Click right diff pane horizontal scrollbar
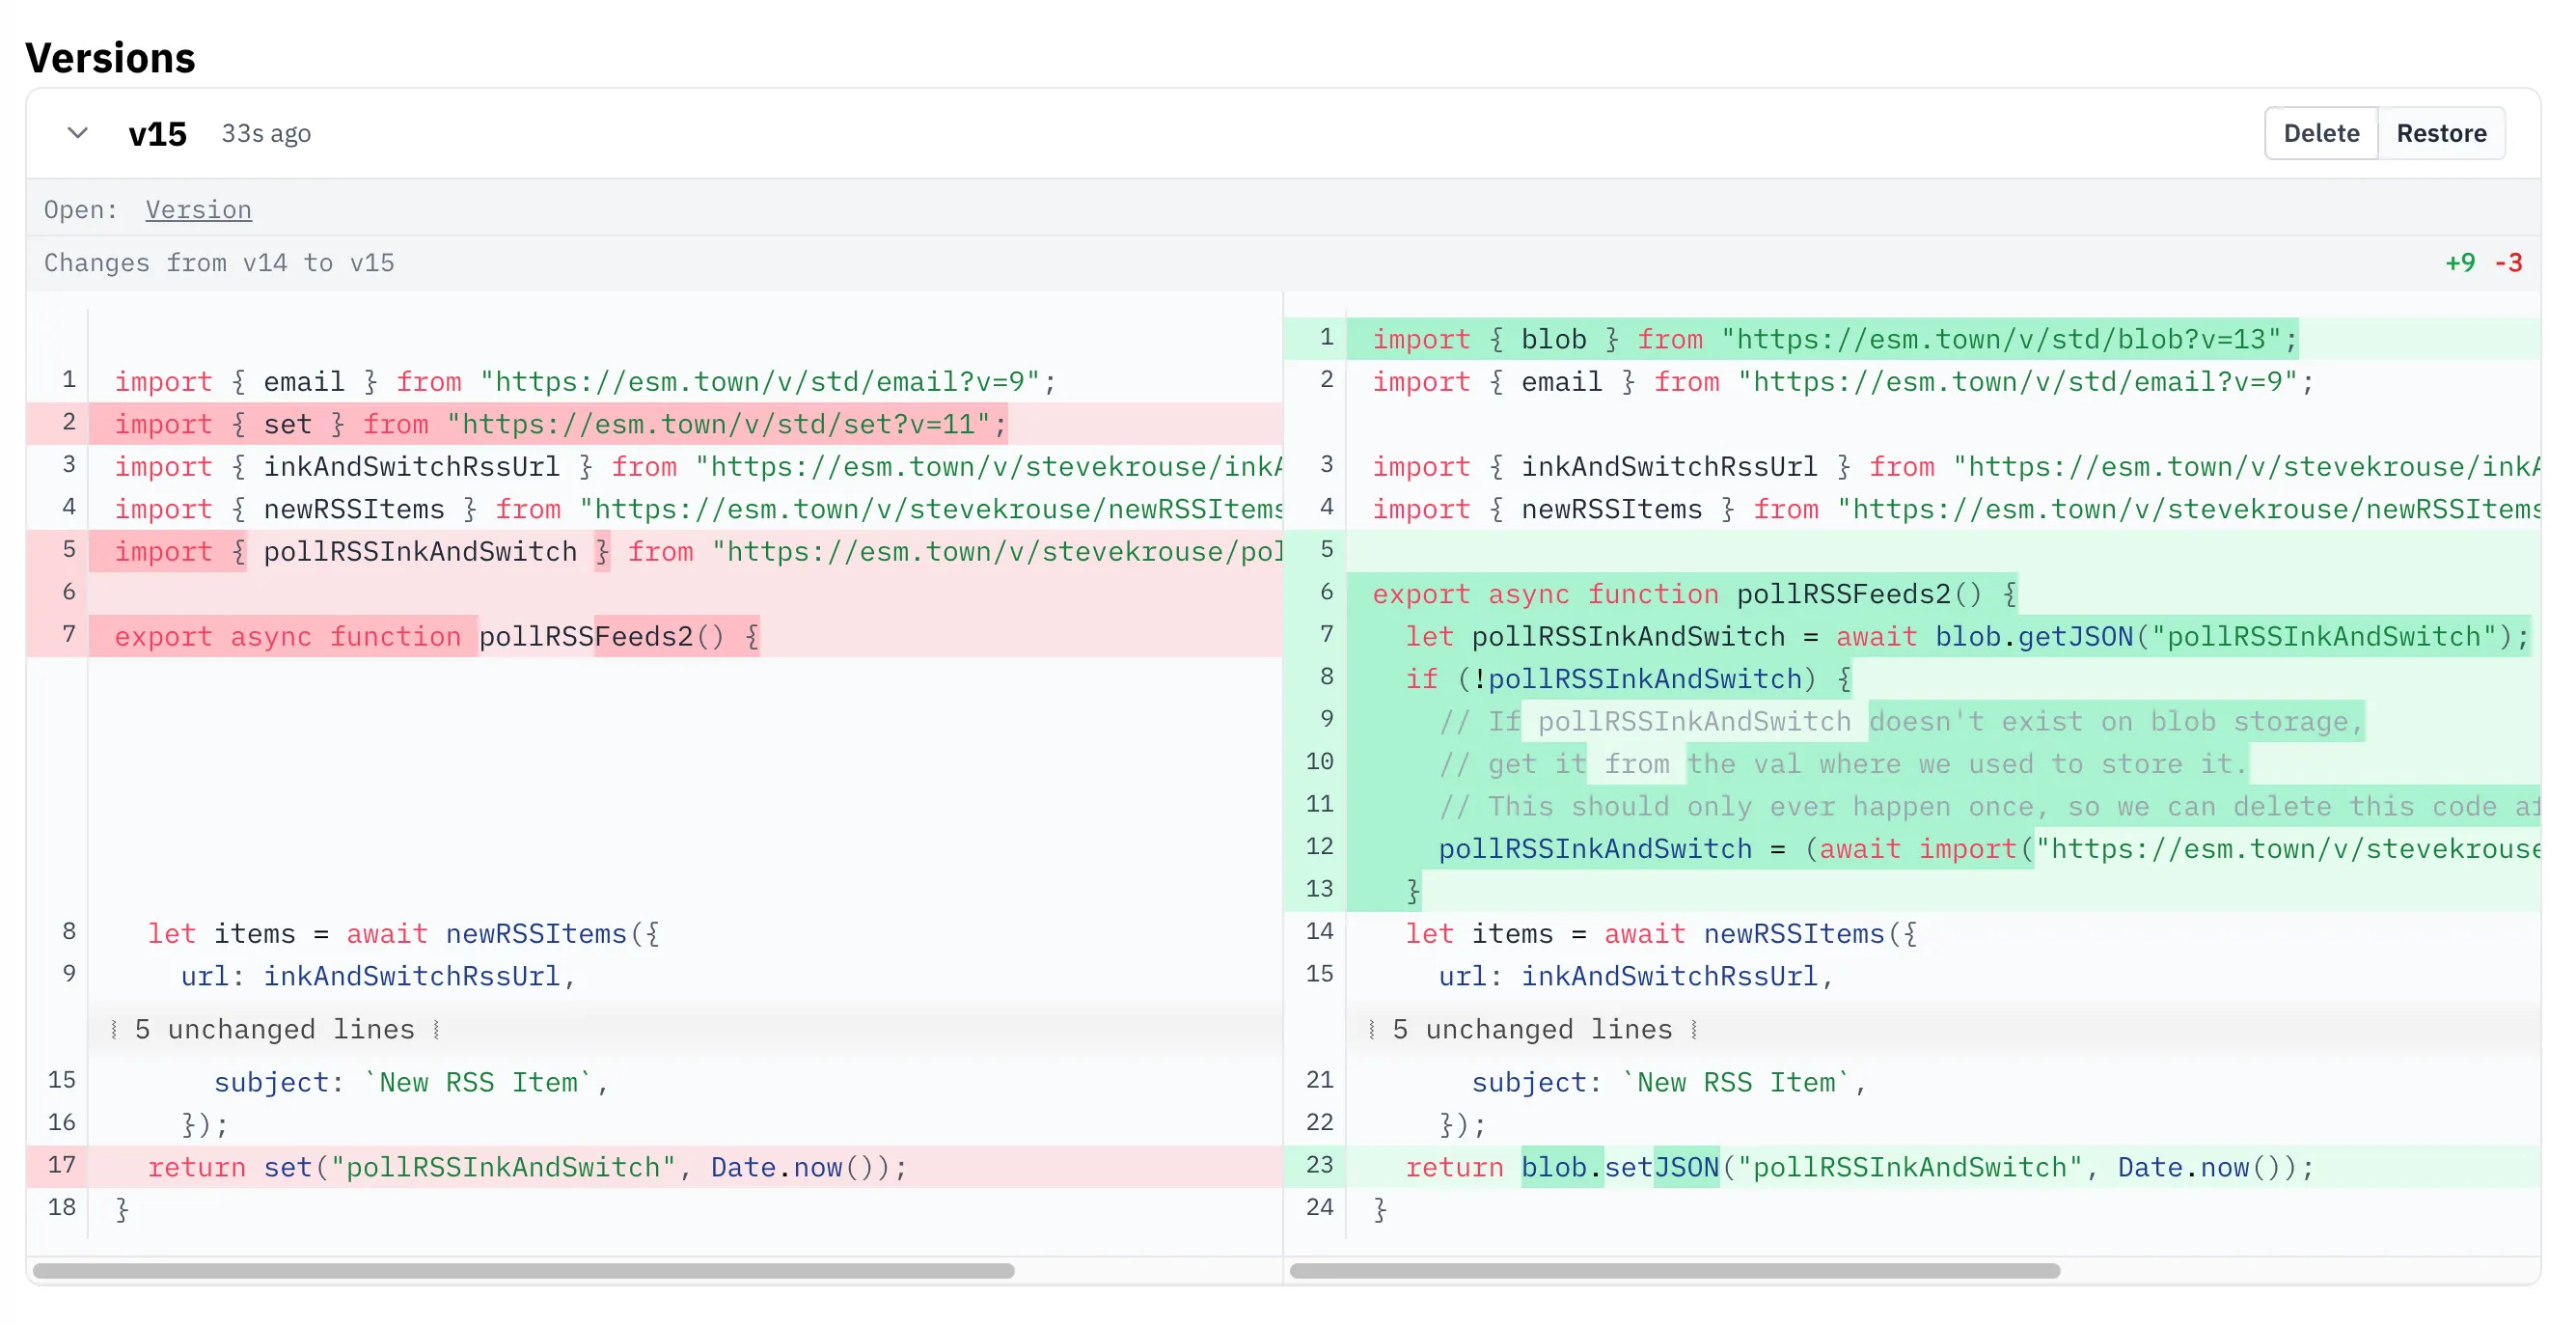 (1674, 1270)
